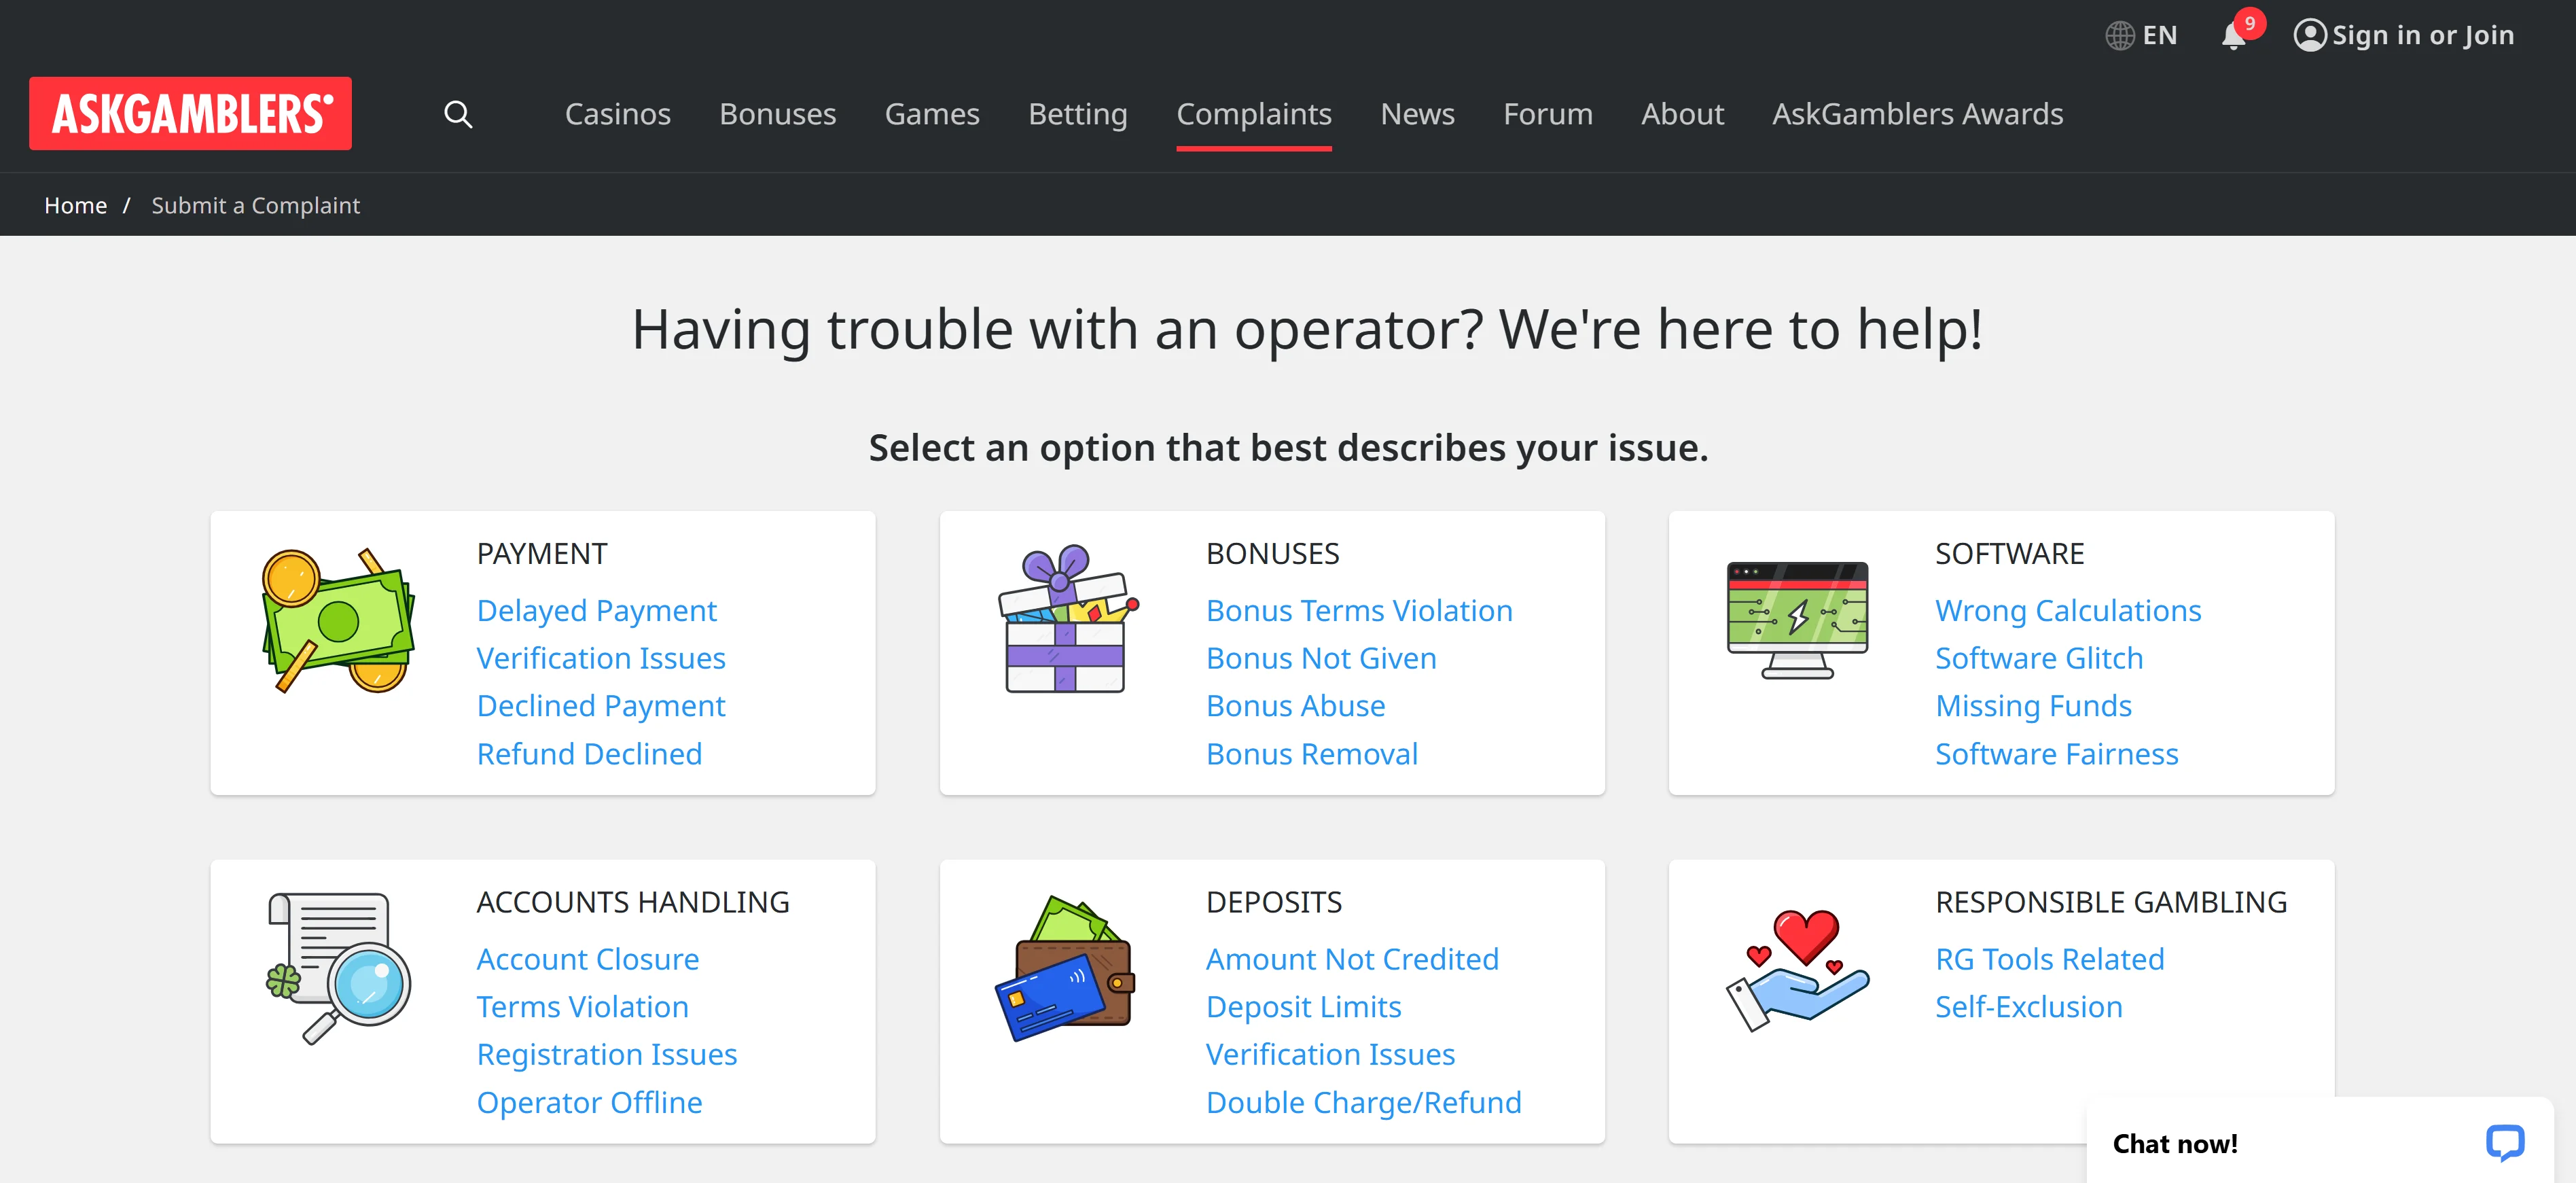The image size is (2576, 1183).
Task: Go to the Forum navigation item
Action: click(1547, 114)
